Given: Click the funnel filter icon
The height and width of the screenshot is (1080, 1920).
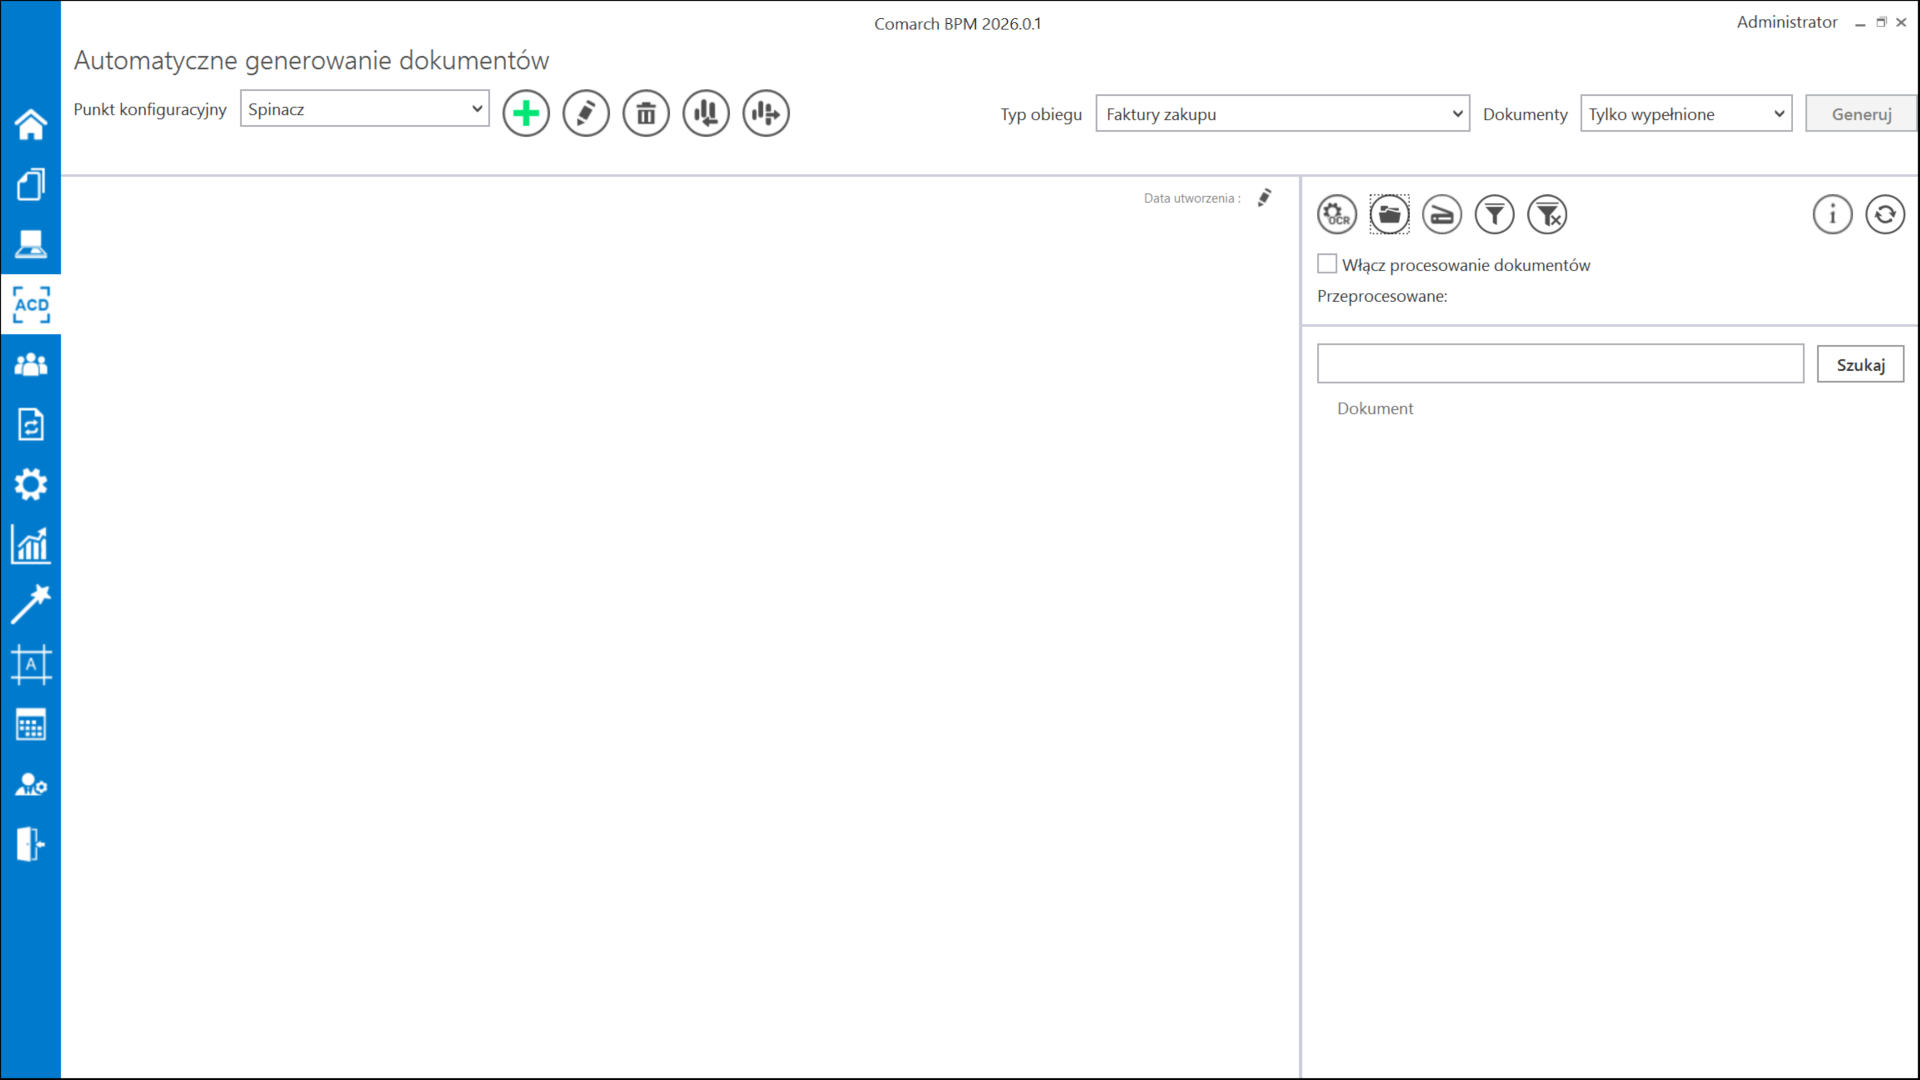Looking at the screenshot, I should (x=1495, y=214).
